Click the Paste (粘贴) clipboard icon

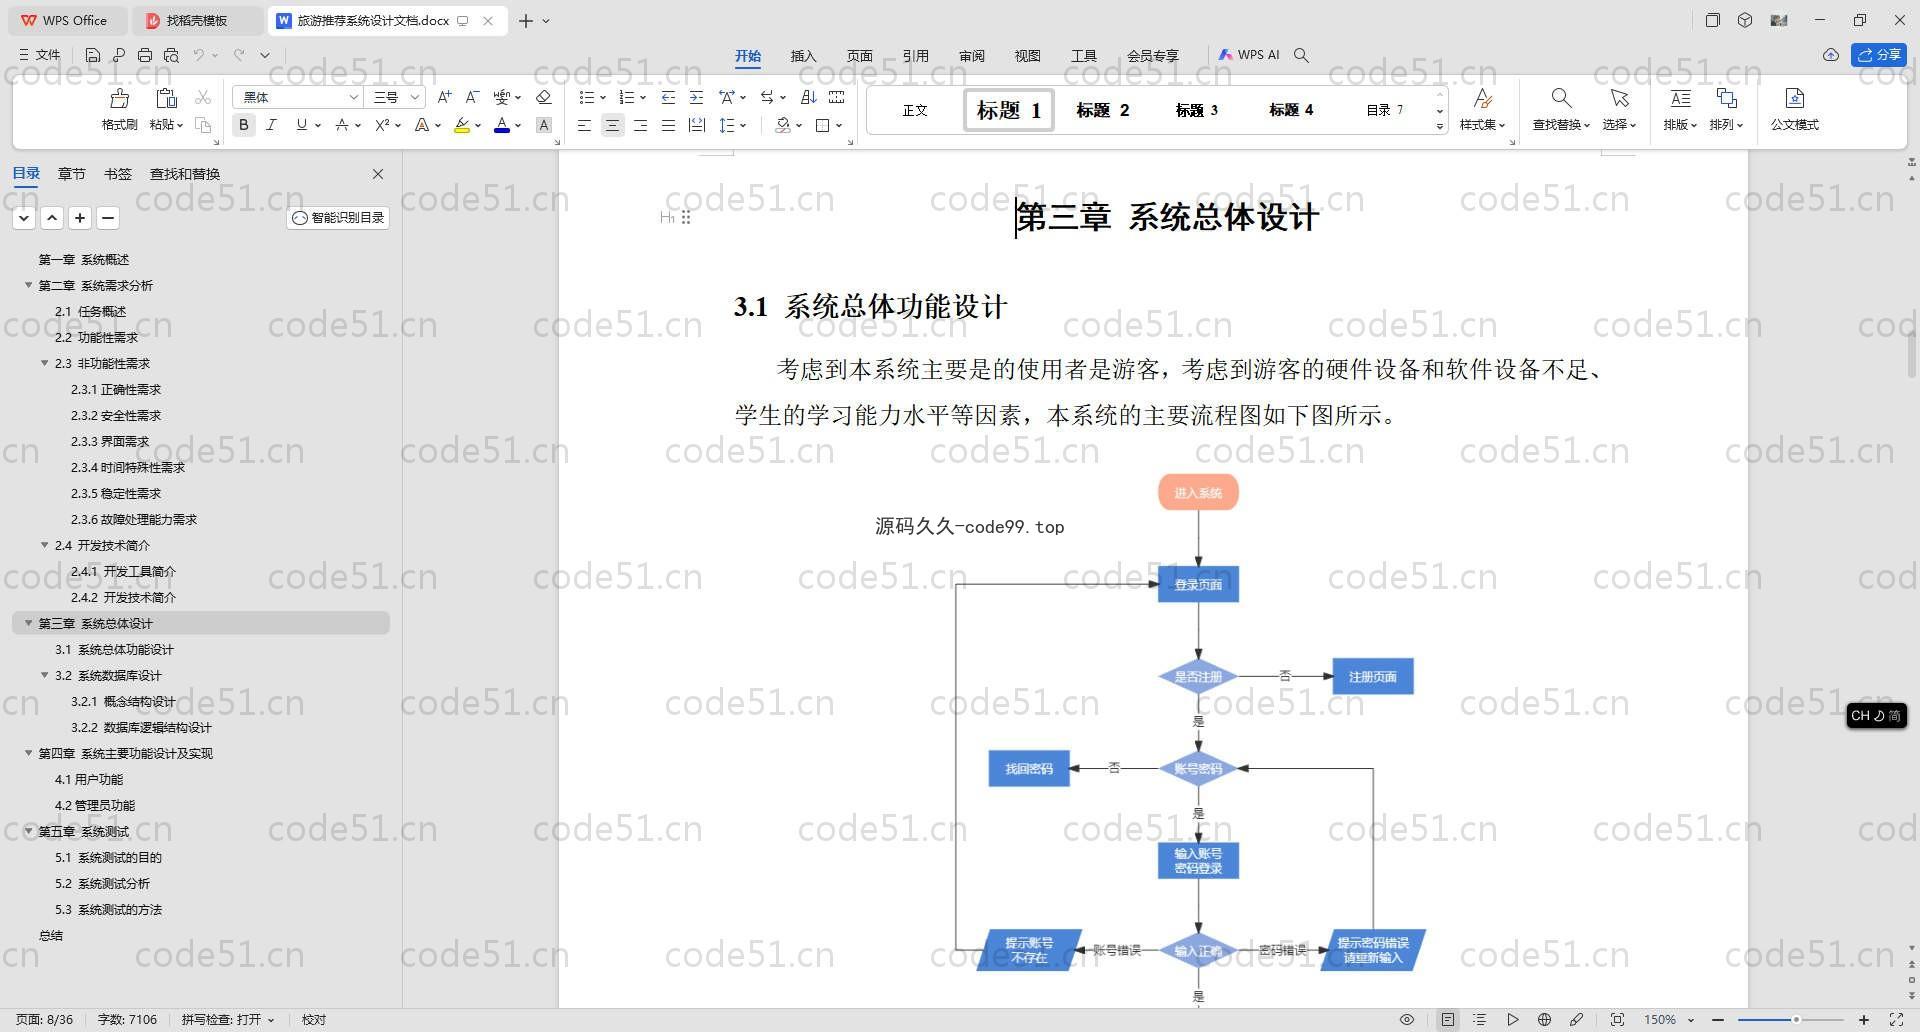coord(166,98)
